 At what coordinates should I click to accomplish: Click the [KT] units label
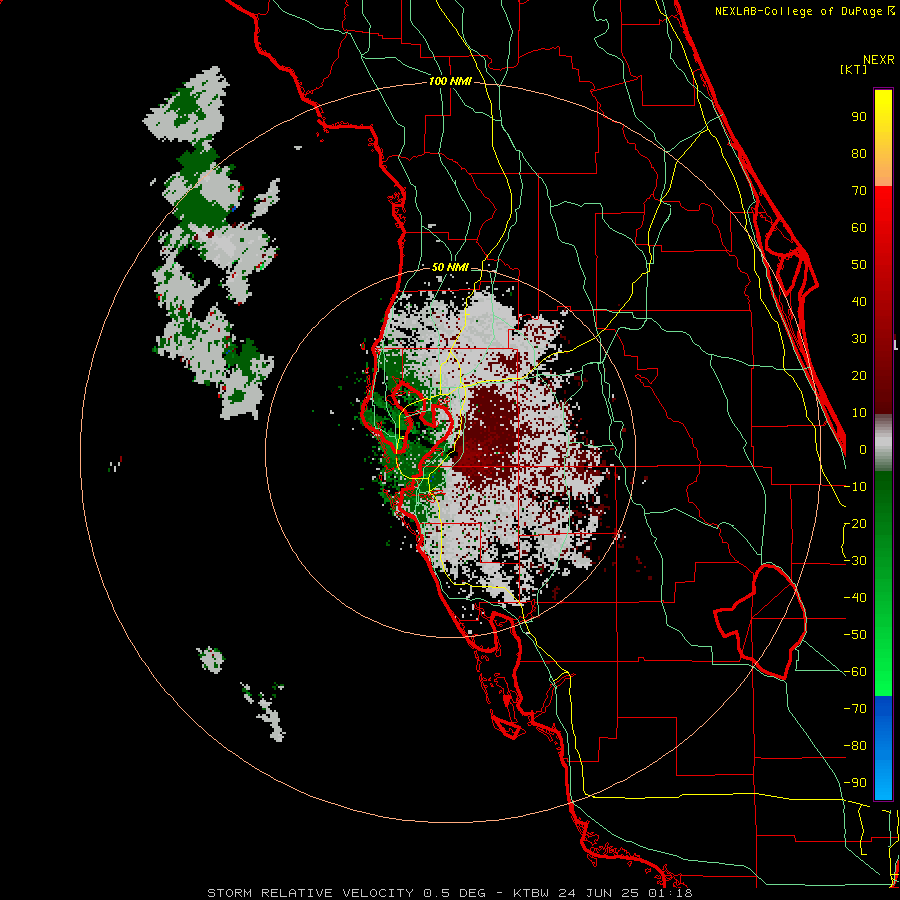click(x=854, y=69)
